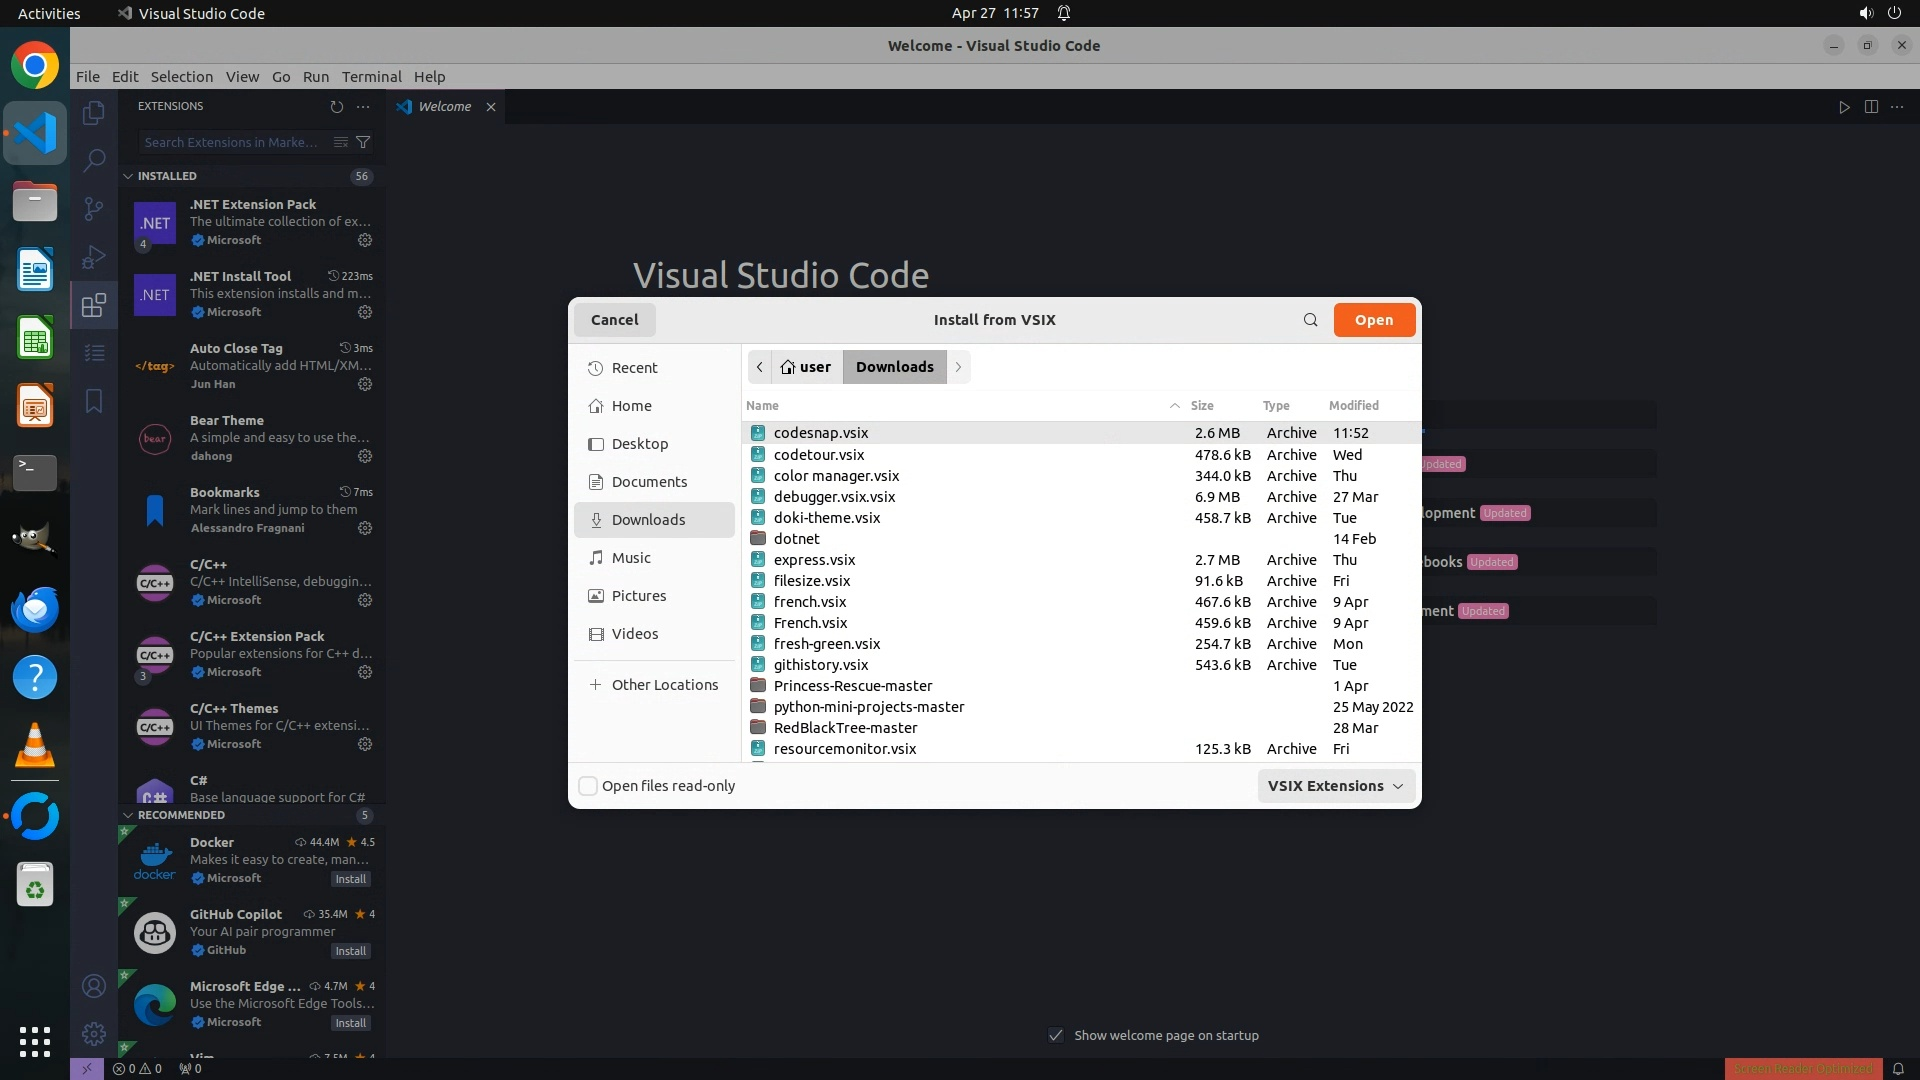Open Firefox-like Thunderbird icon in dock

coord(35,609)
